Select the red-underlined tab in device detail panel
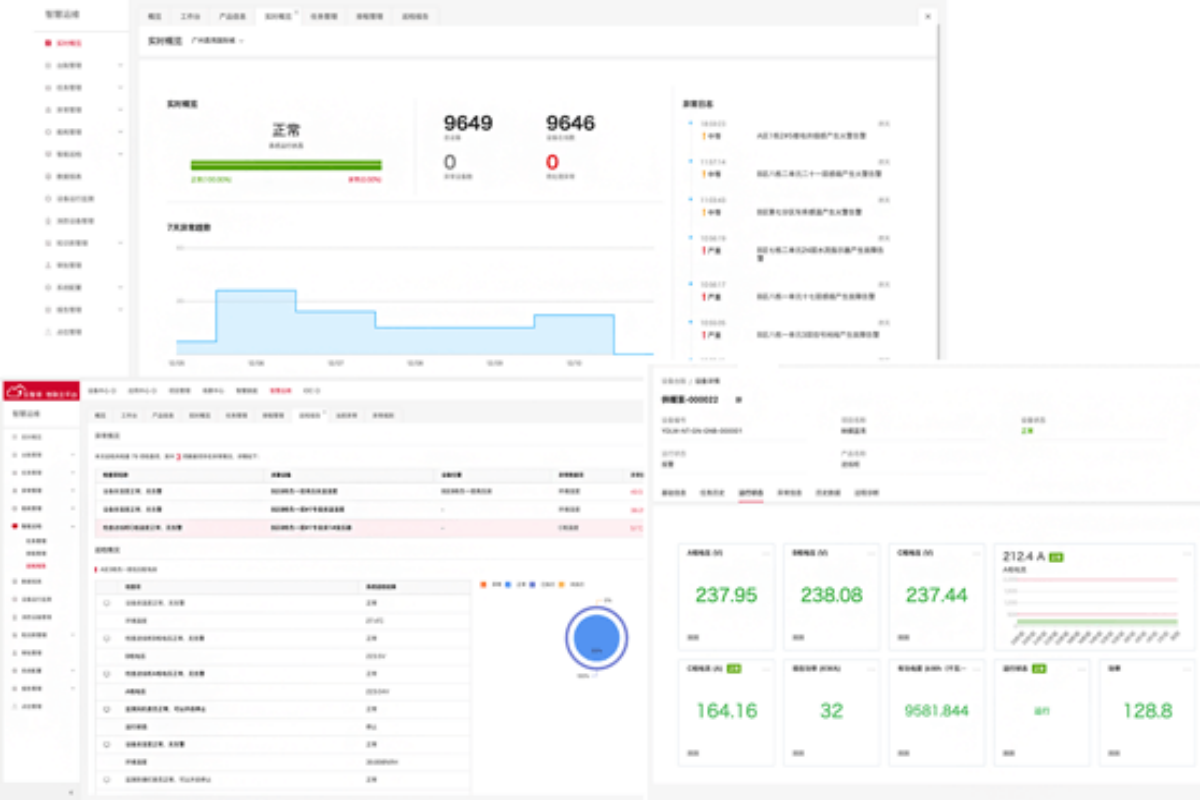 pyautogui.click(x=750, y=493)
